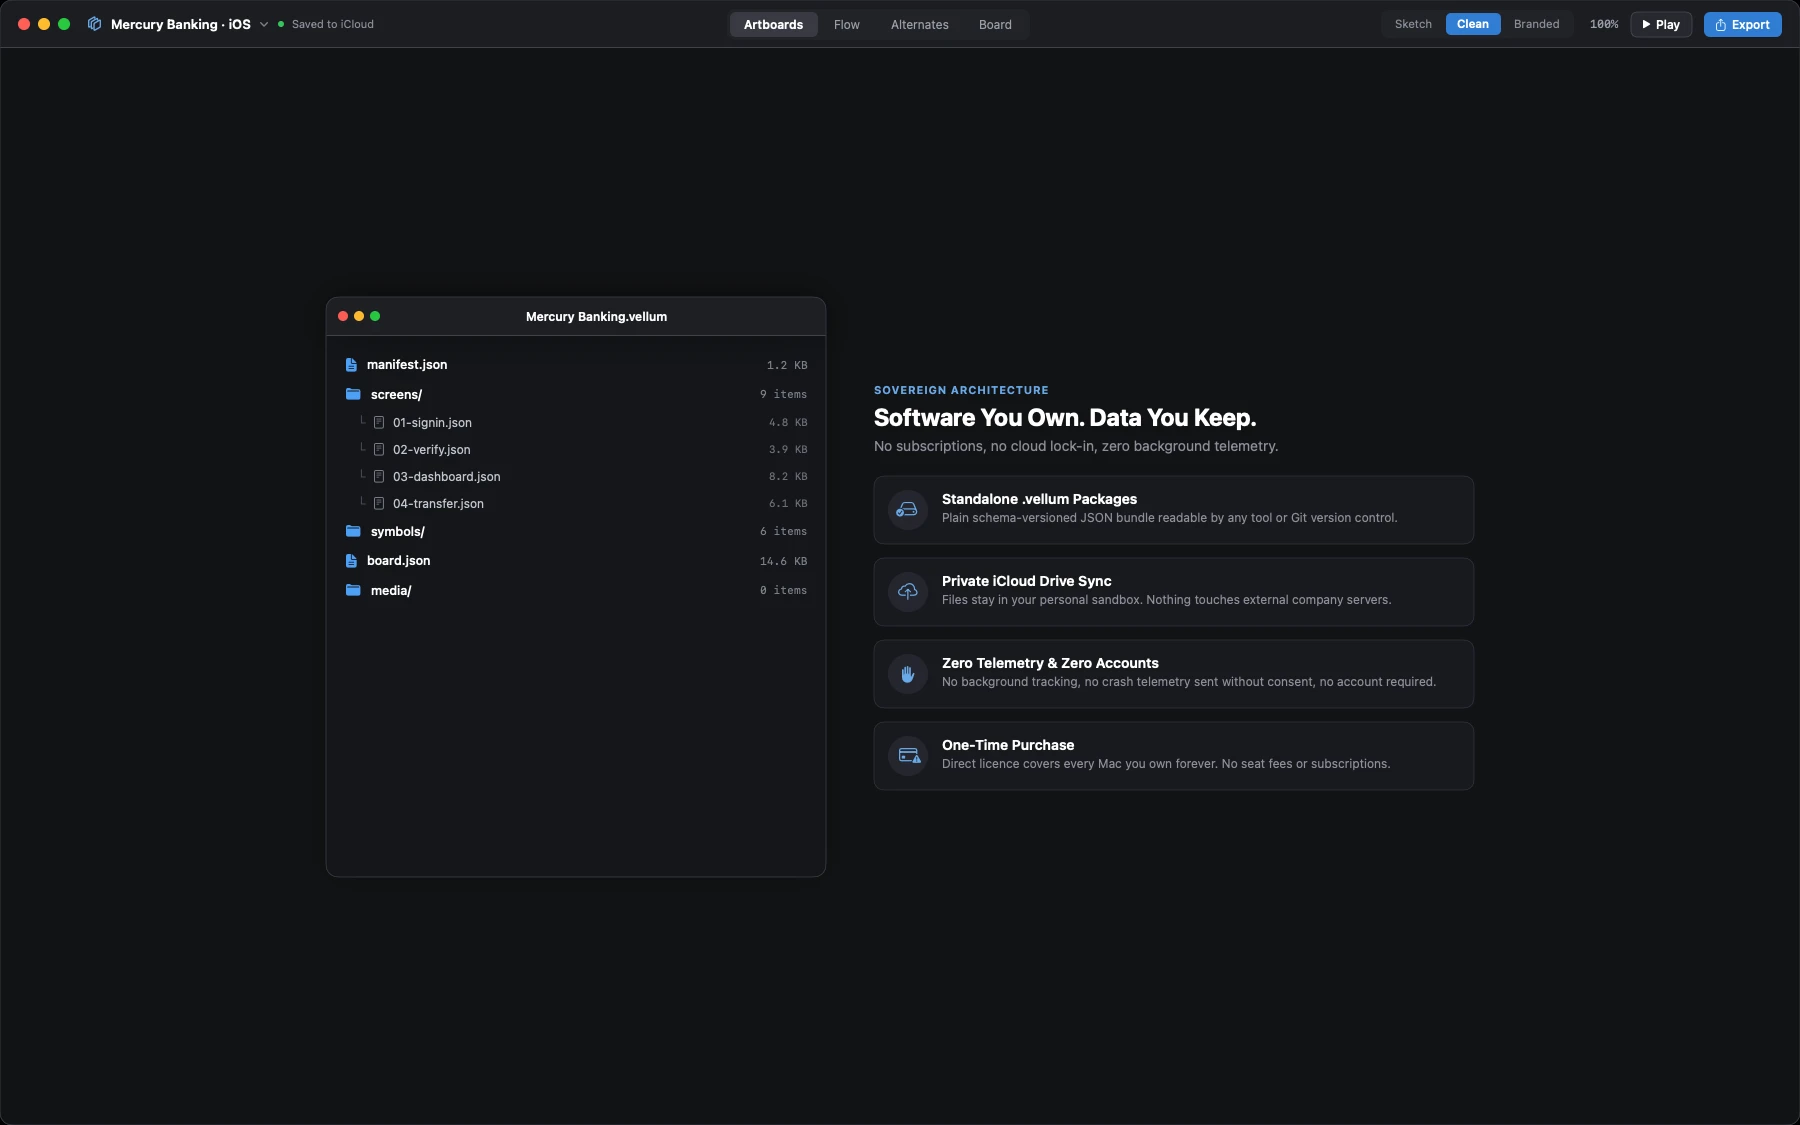Start the prototype with Play
Viewport: 1800px width, 1125px height.
pos(1661,24)
